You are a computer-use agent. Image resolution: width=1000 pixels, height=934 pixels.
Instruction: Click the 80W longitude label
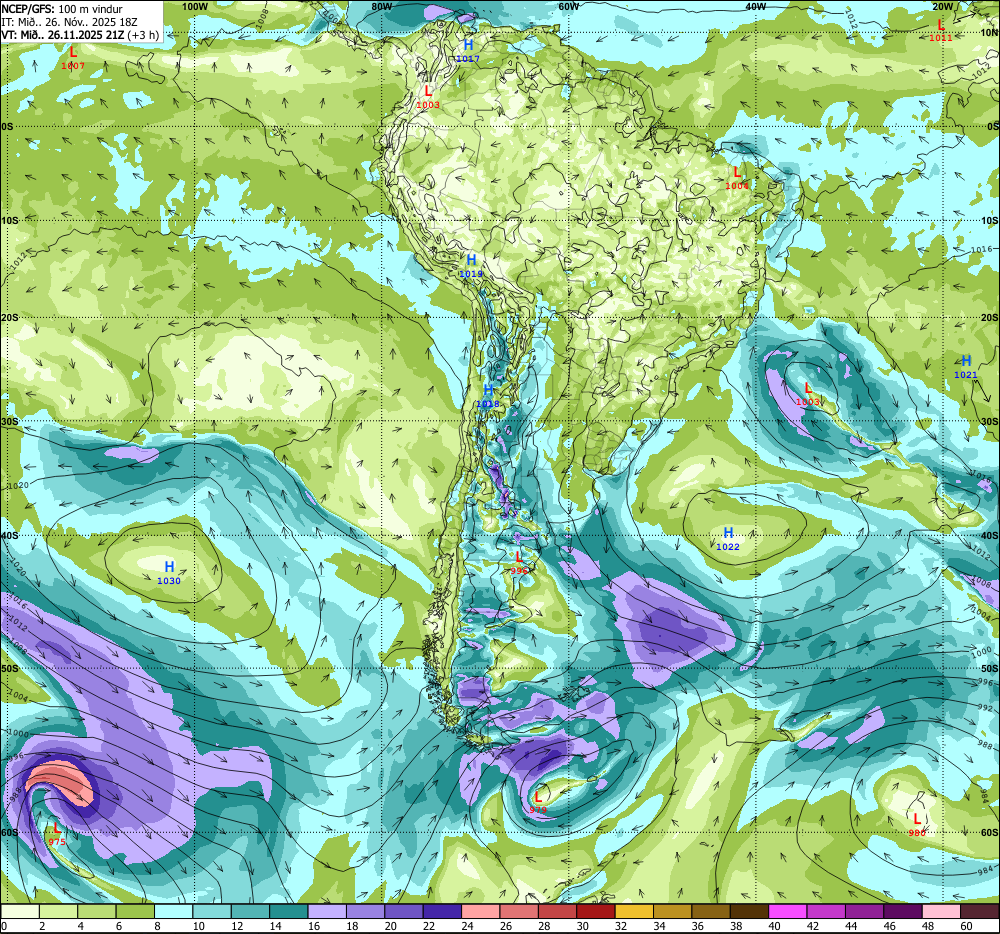pos(381,6)
